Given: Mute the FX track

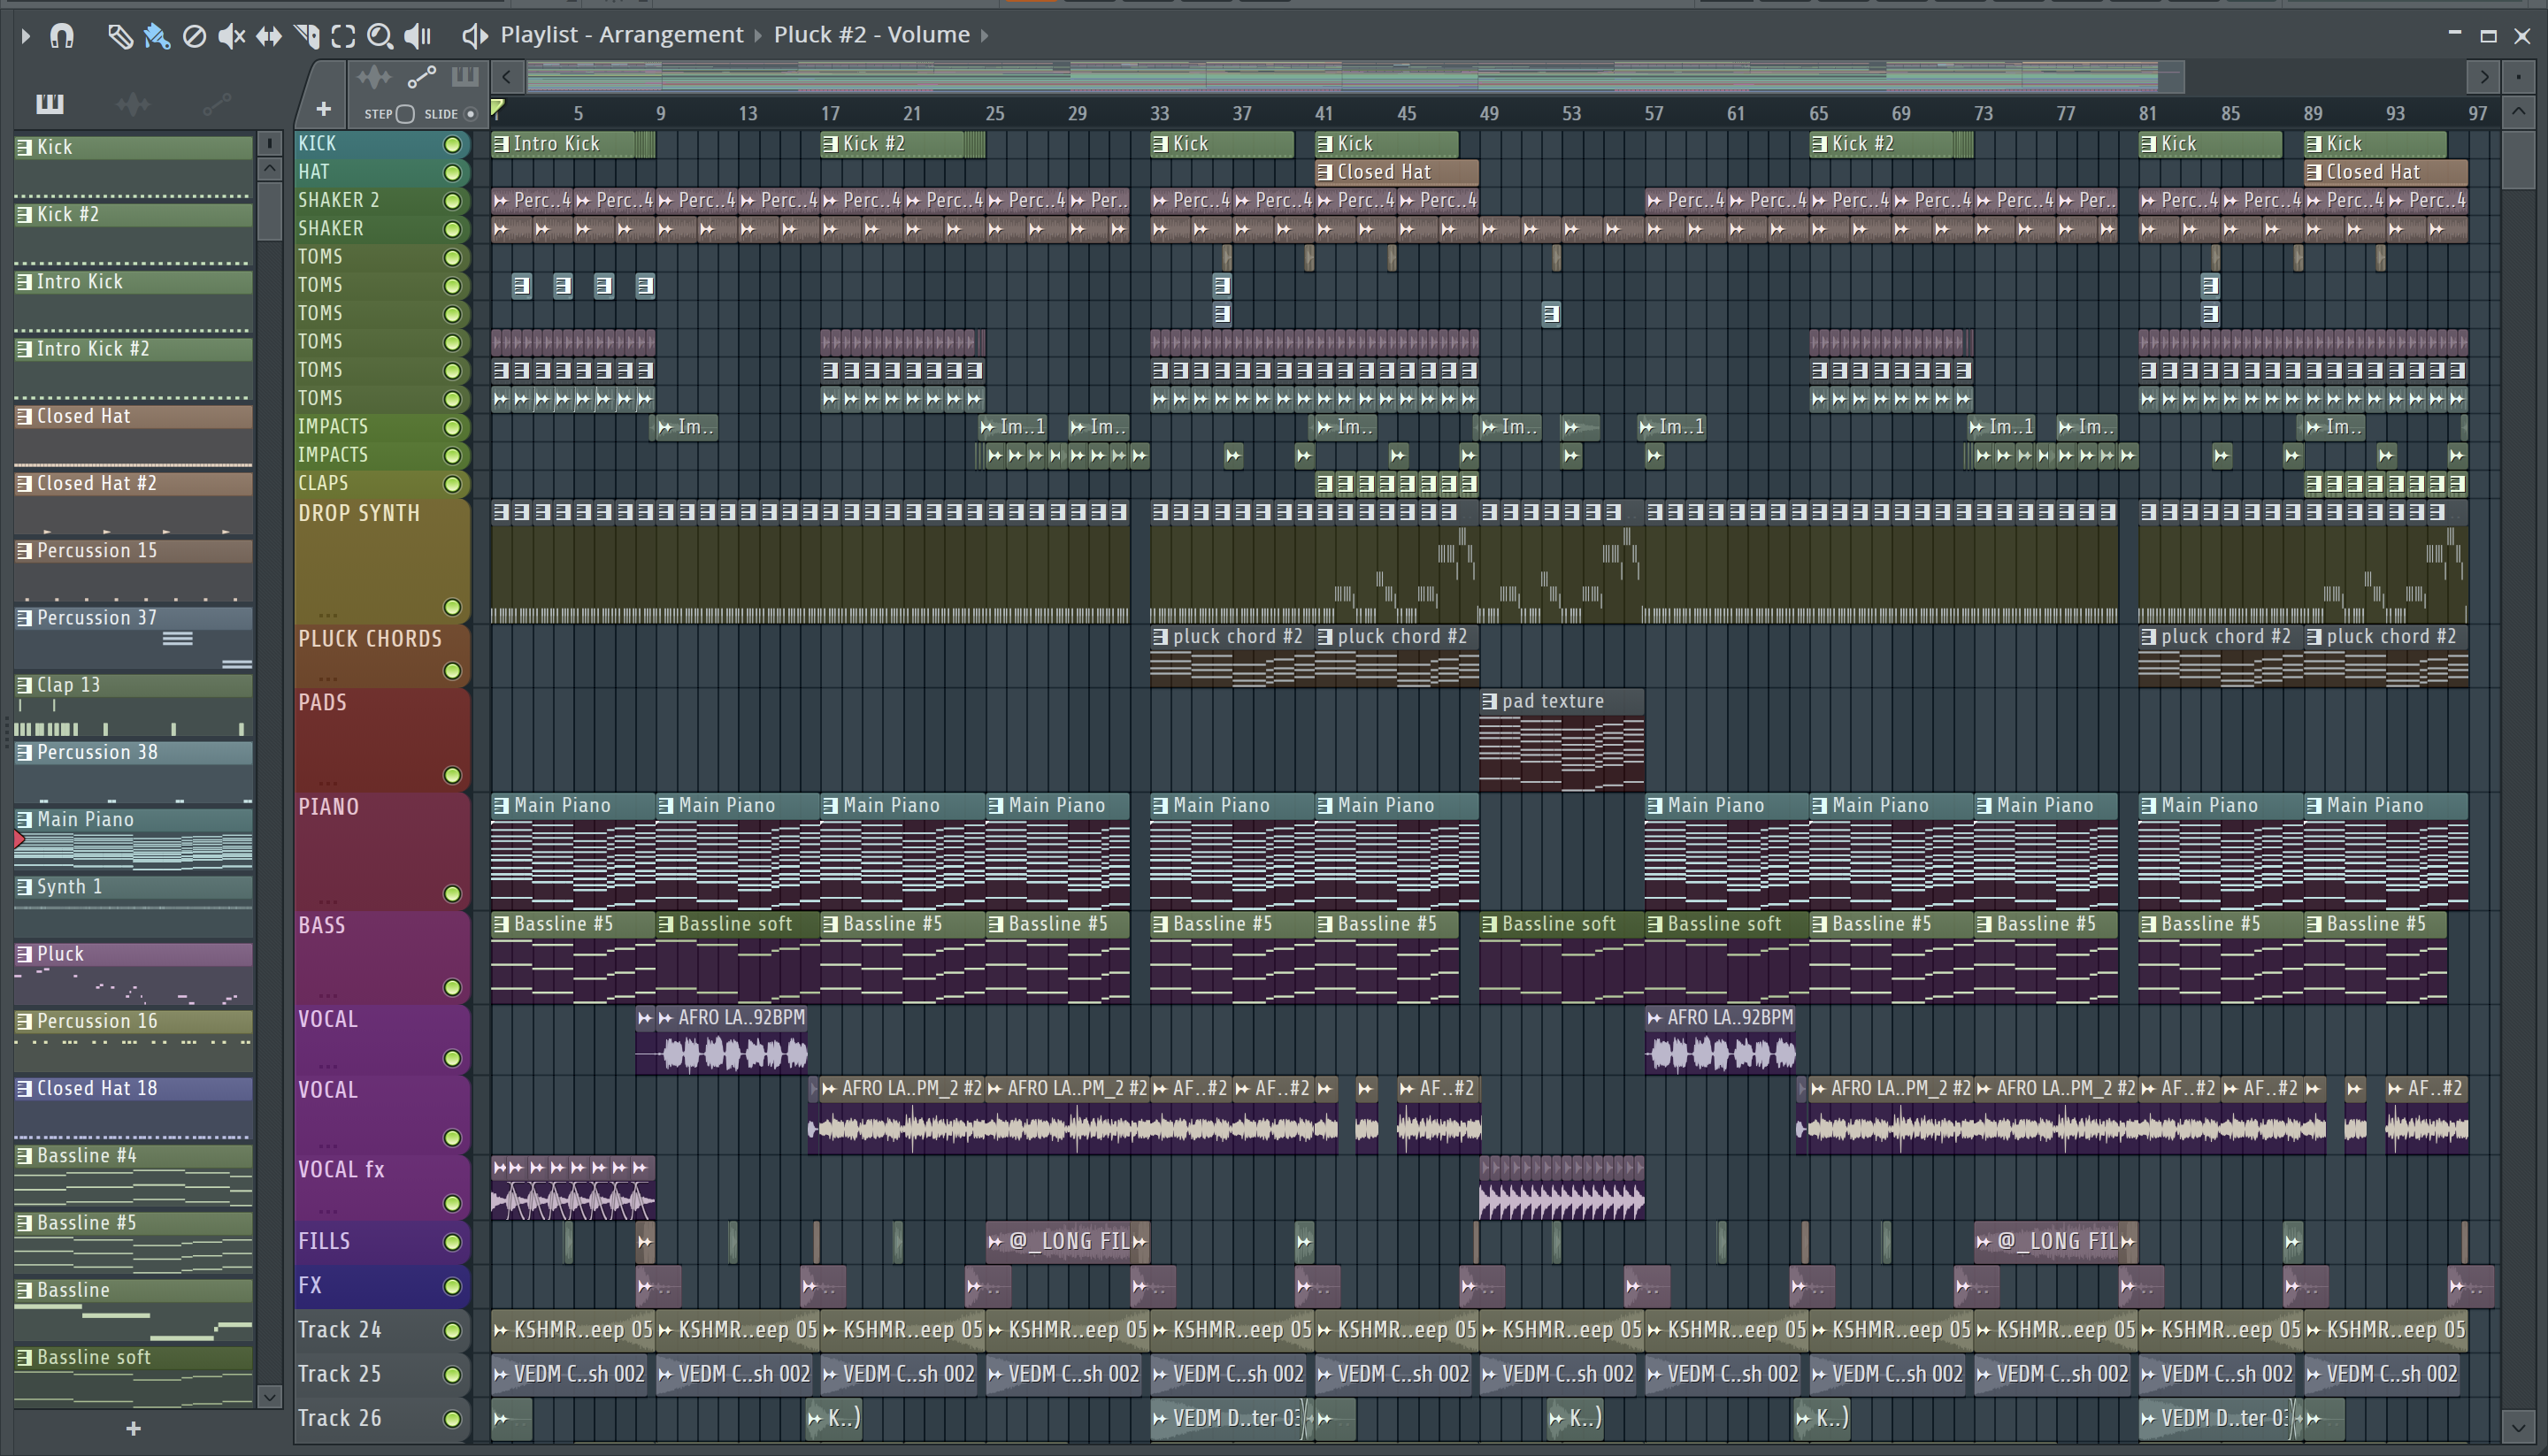Looking at the screenshot, I should tap(452, 1286).
